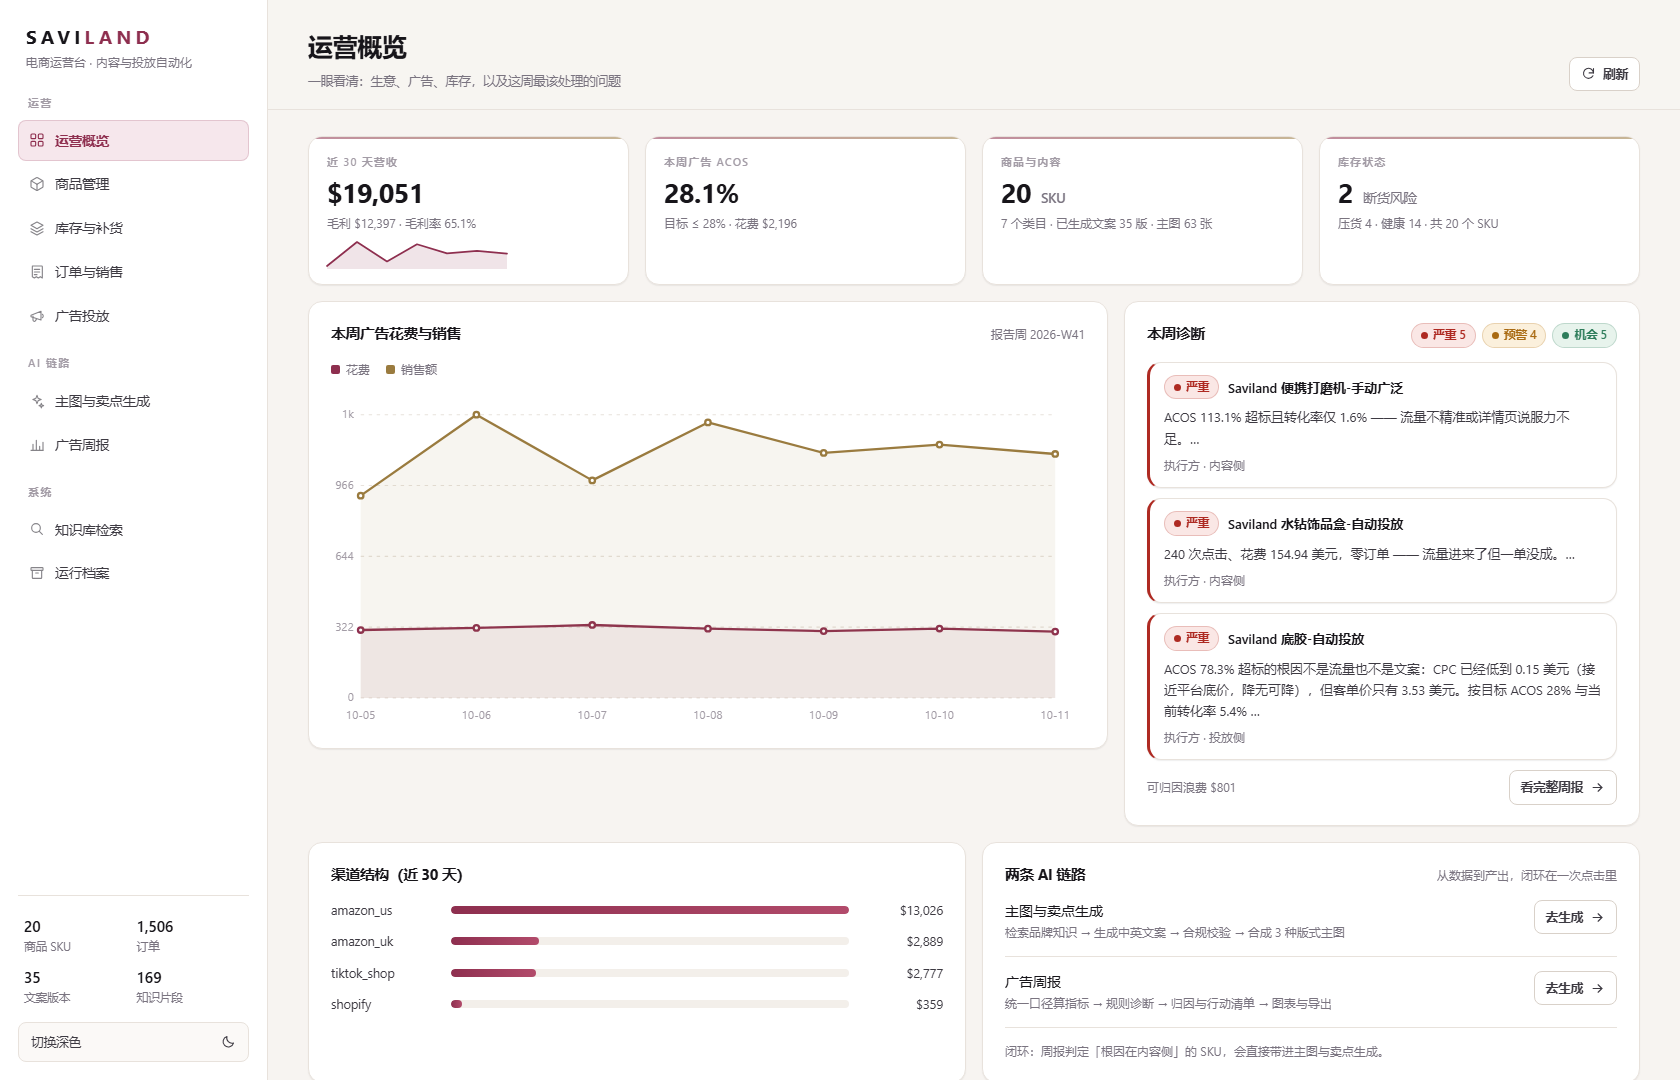Image resolution: width=1680 pixels, height=1080 pixels.
Task: Click the 运营概览 grid icon in sidebar
Action: [37, 140]
